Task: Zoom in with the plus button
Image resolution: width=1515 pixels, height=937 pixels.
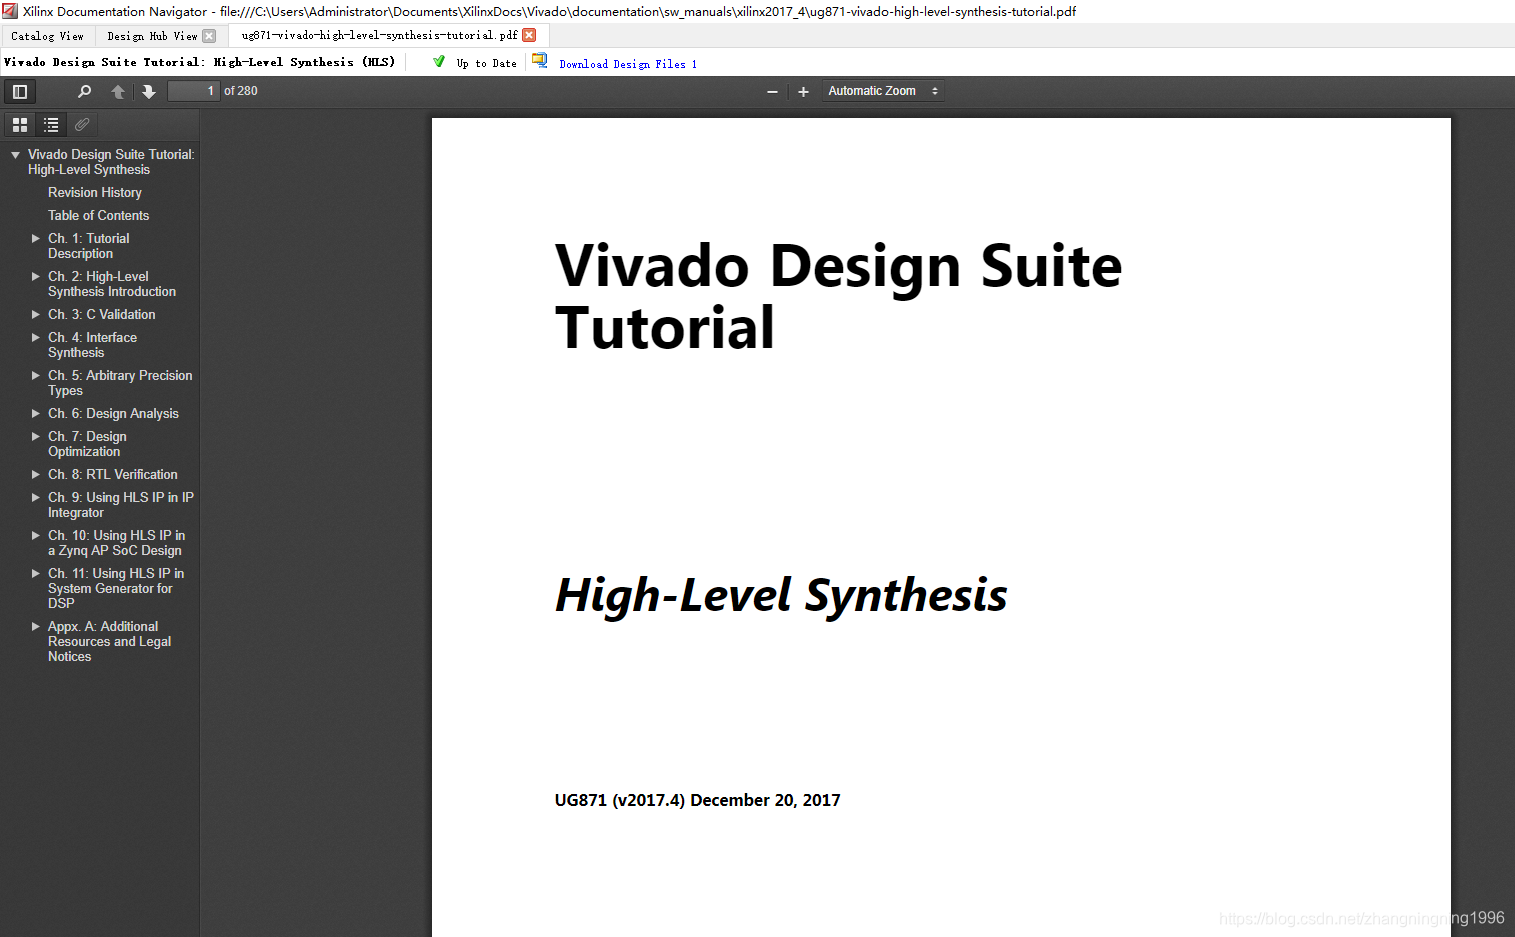Action: tap(803, 92)
